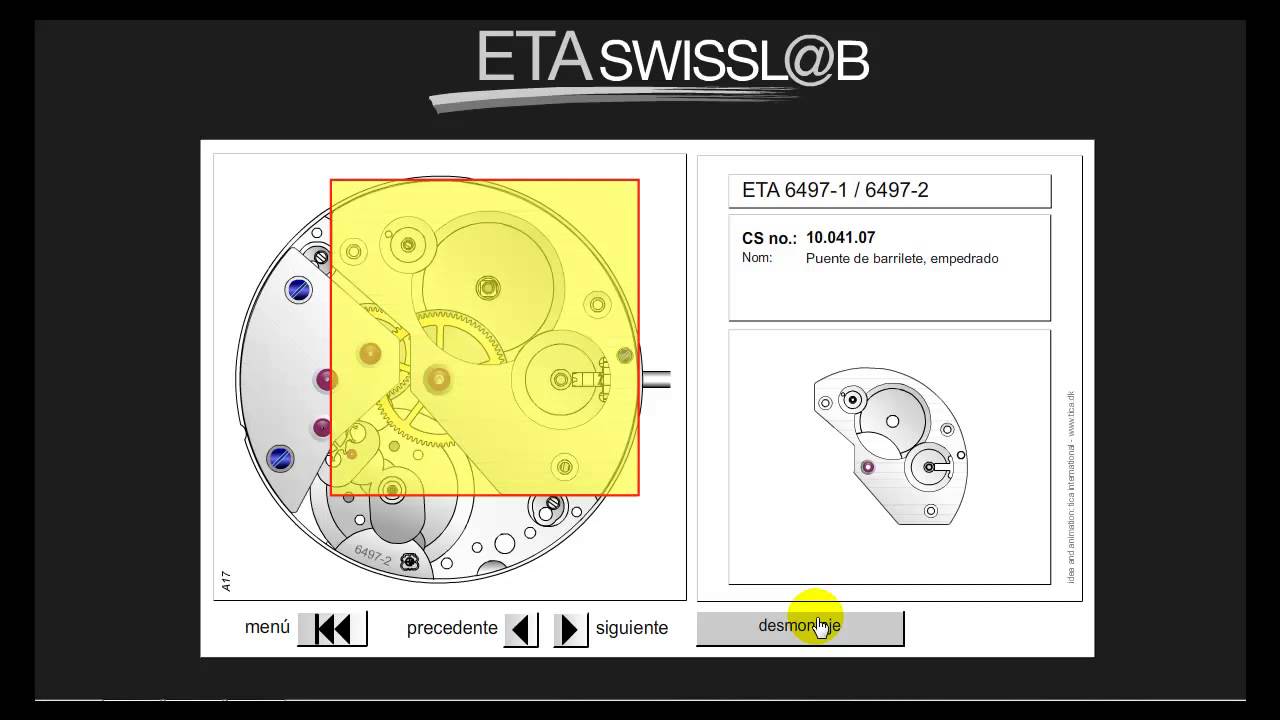Click the 6497-2 engraving on the movement
Screen dimensions: 1280x720
coord(373,555)
